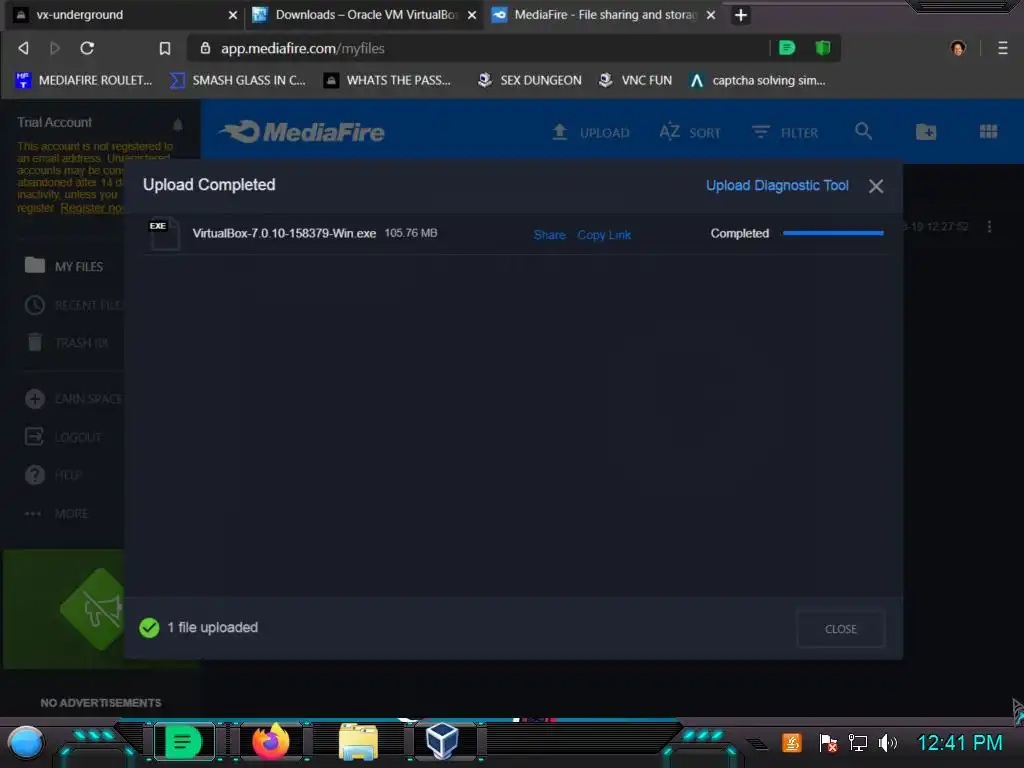The image size is (1024, 768).
Task: Click the green checkmark by 1 file uploaded
Action: click(x=149, y=628)
